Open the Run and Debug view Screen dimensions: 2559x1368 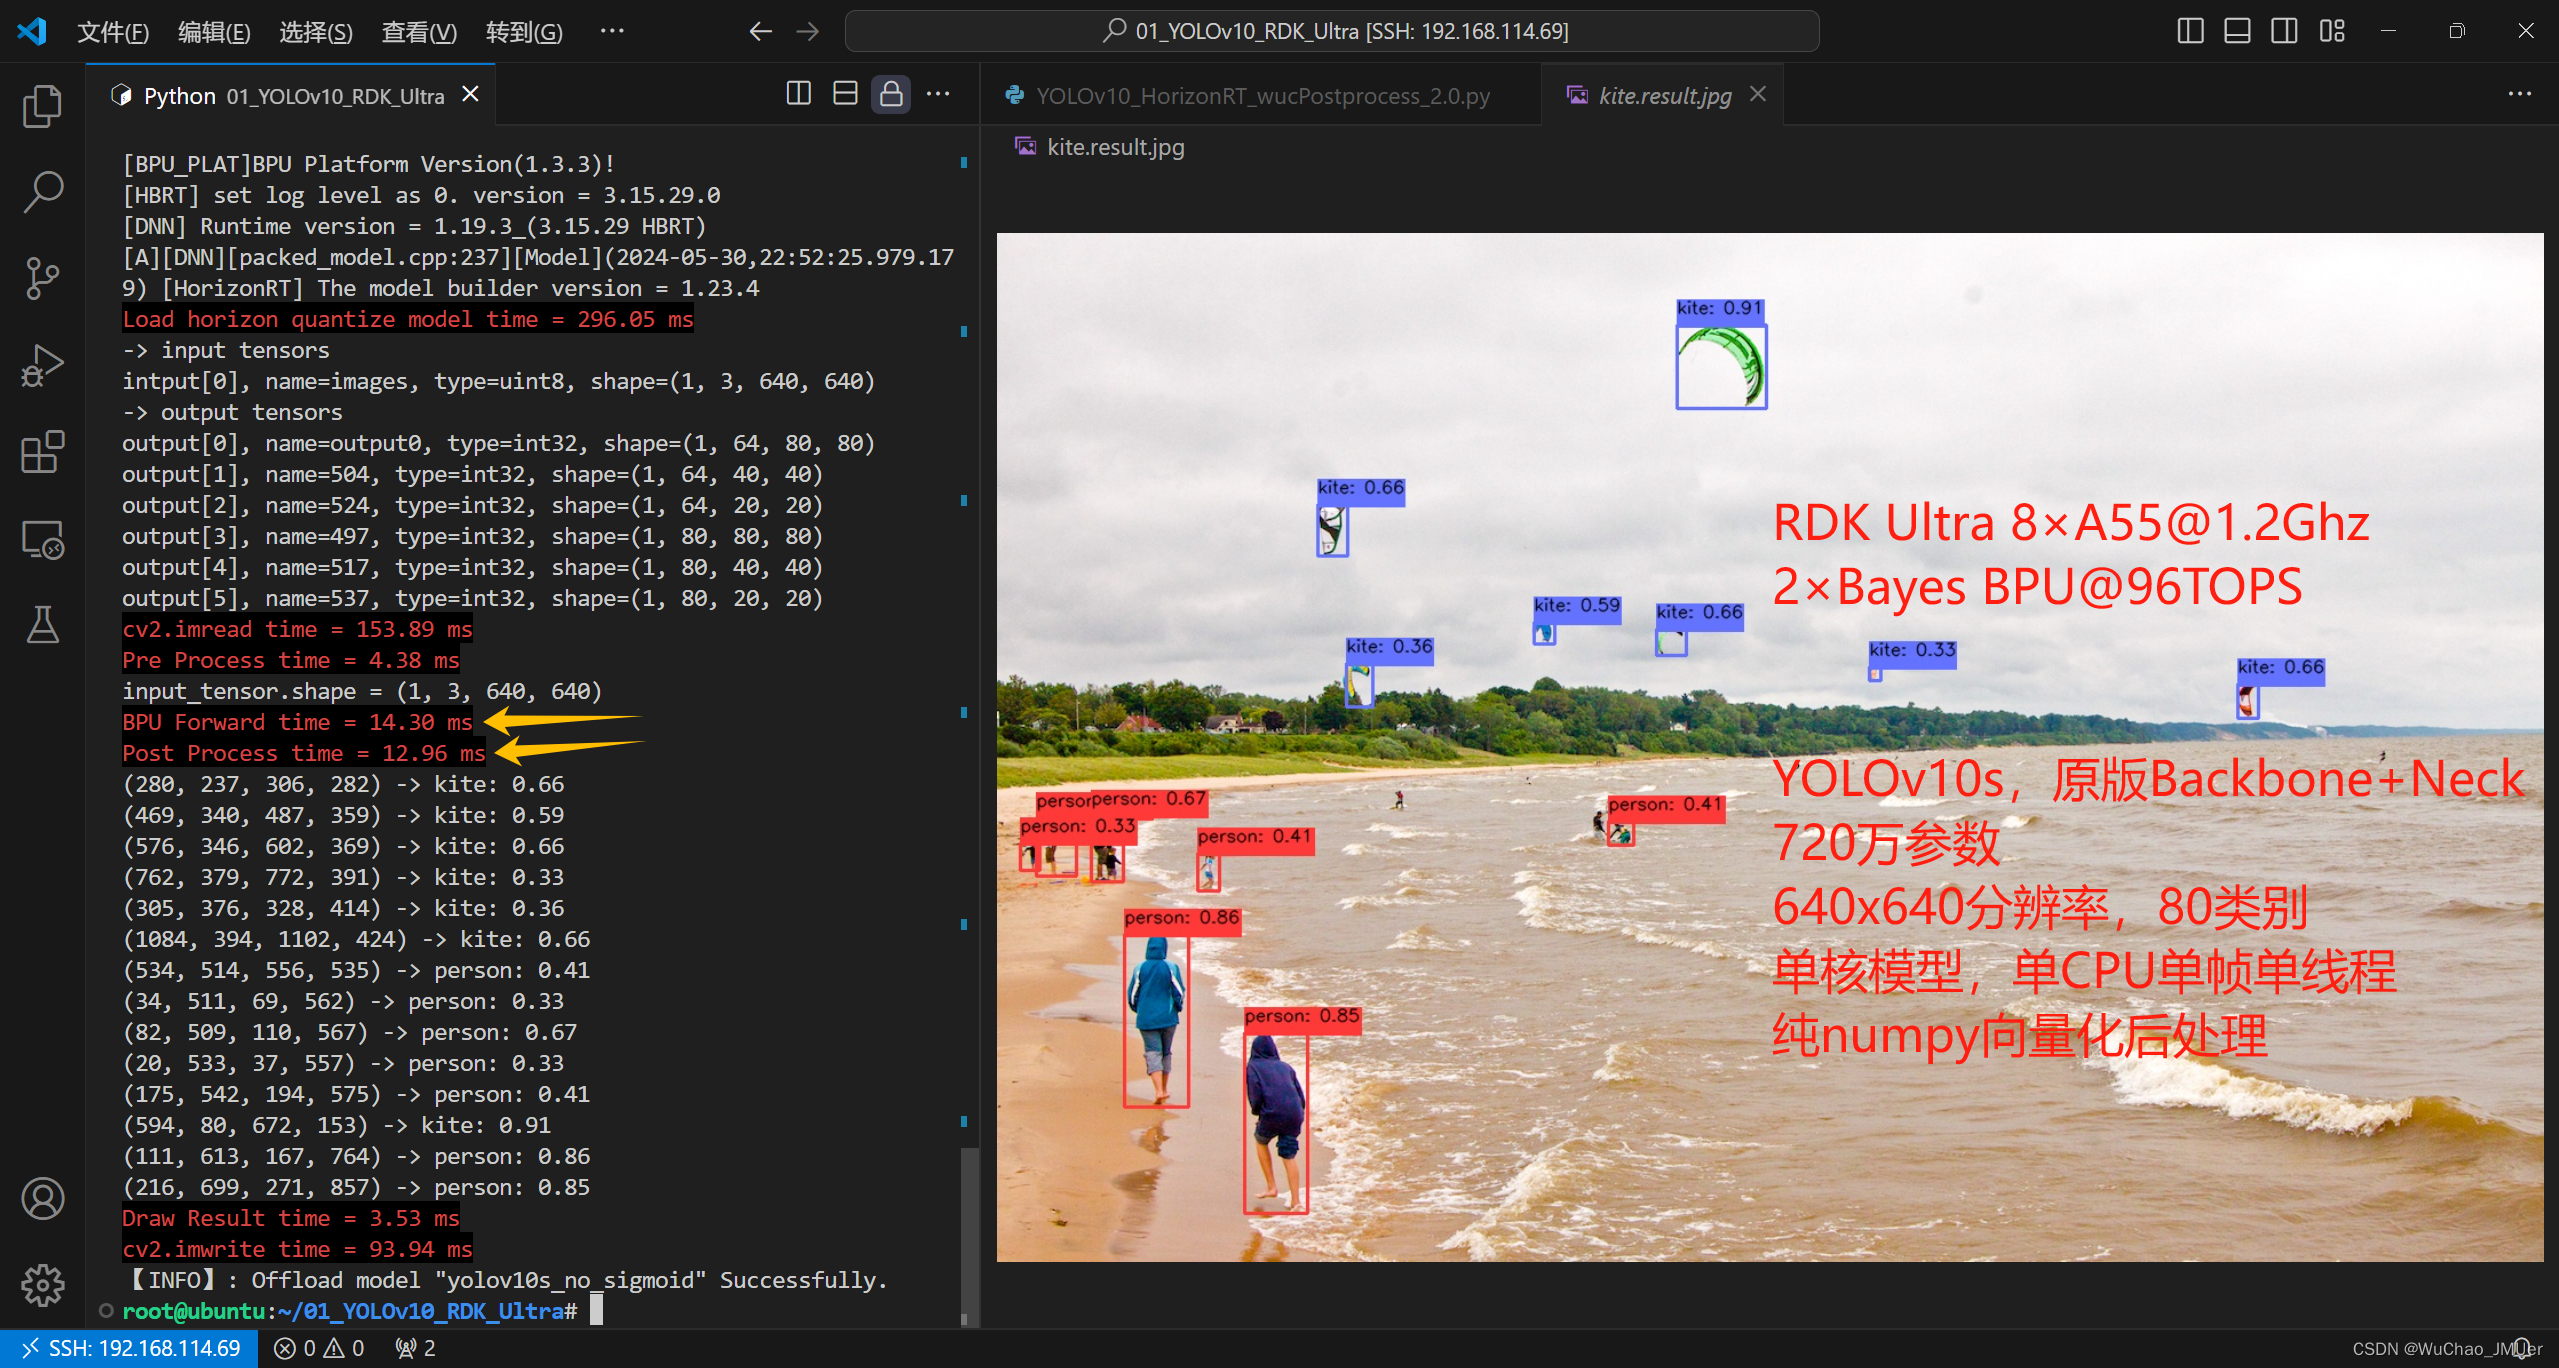click(x=42, y=365)
